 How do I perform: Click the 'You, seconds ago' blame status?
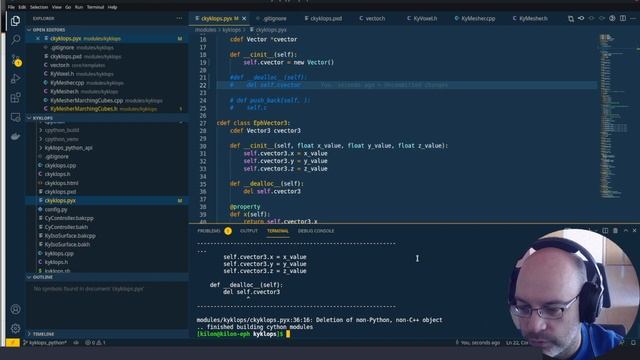[x=478, y=342]
